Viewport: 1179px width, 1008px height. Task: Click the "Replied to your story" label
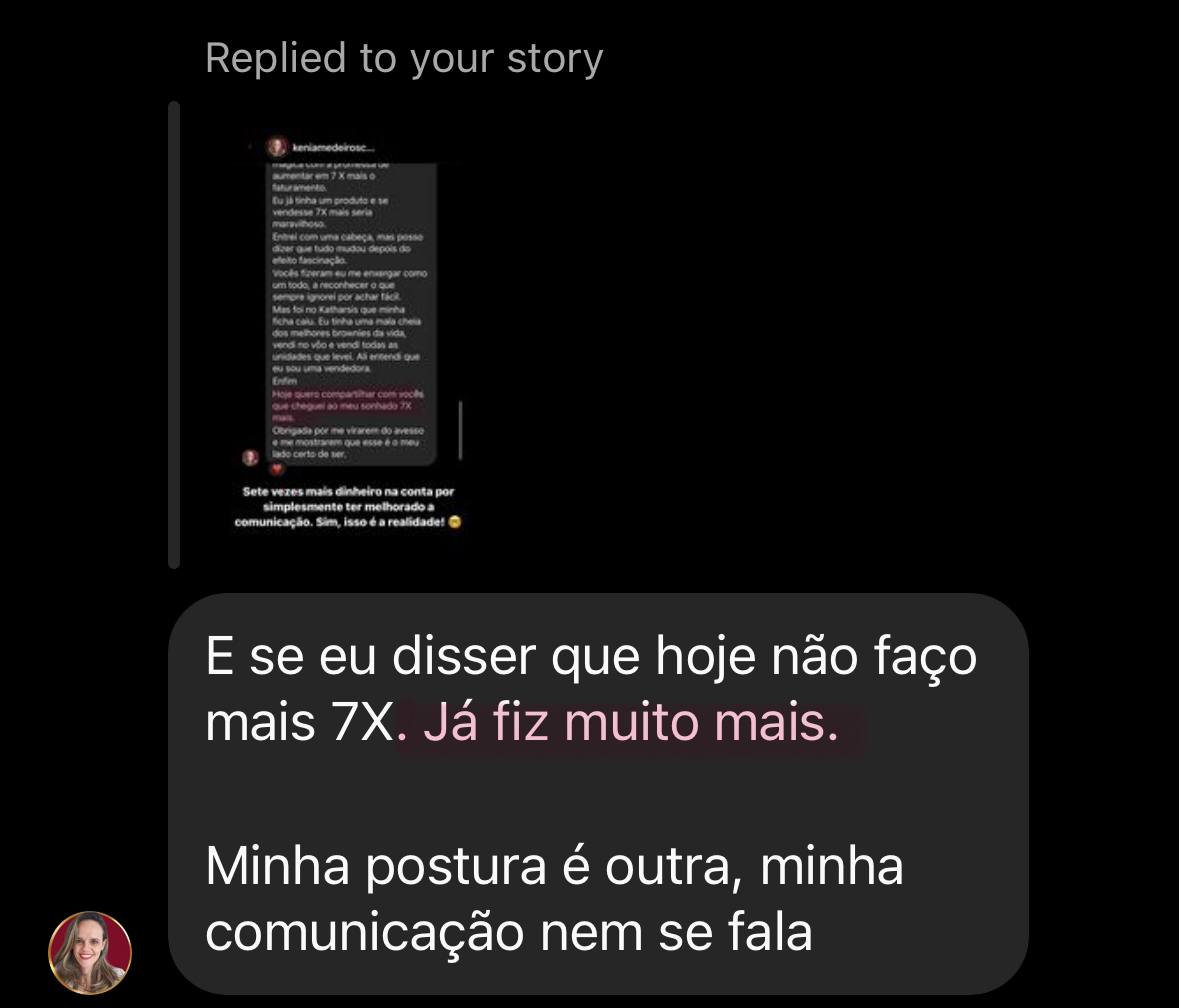404,59
